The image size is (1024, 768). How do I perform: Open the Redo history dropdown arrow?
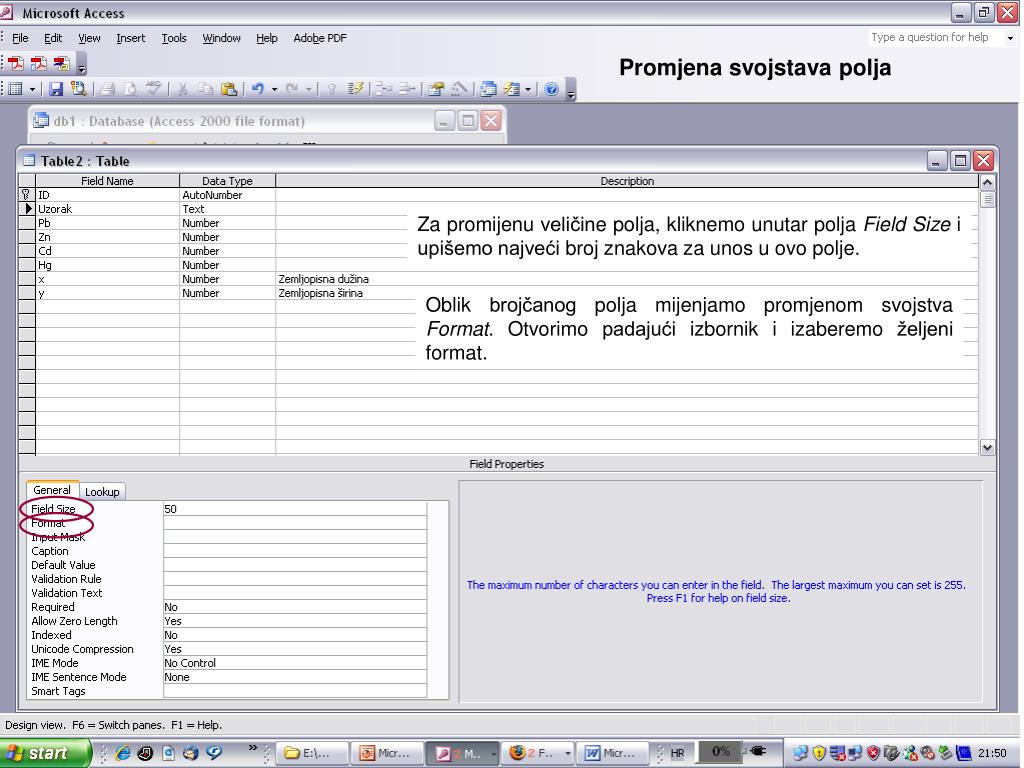[x=308, y=89]
